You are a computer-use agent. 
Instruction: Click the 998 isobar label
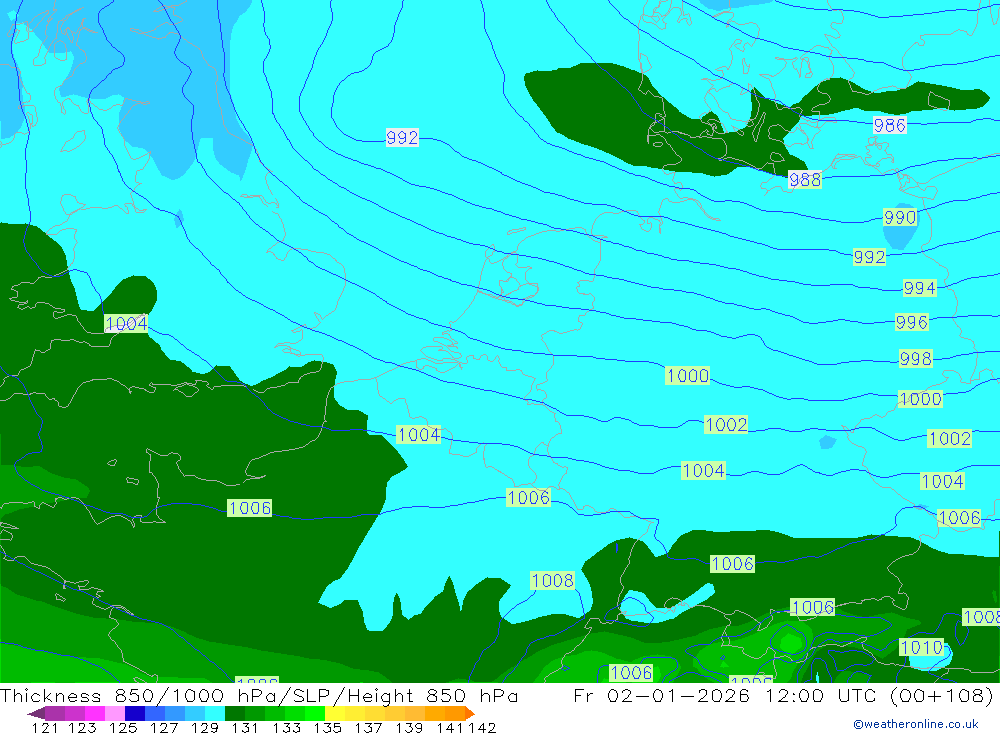(x=915, y=359)
